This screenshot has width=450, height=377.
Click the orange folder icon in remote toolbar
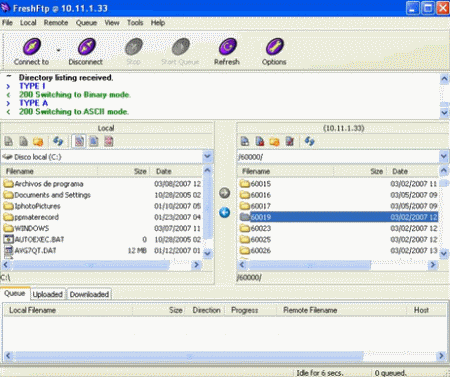pyautogui.click(x=274, y=142)
